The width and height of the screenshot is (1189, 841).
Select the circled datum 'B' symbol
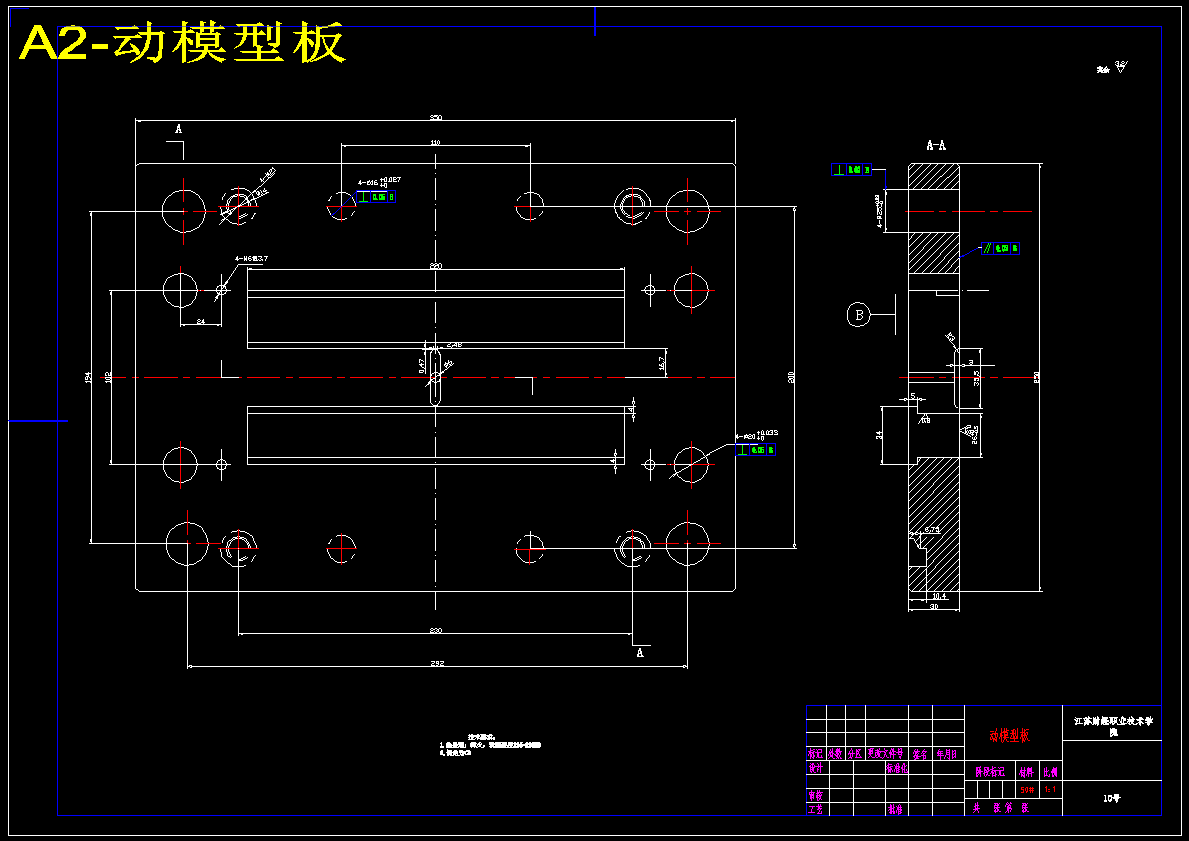(x=858, y=314)
